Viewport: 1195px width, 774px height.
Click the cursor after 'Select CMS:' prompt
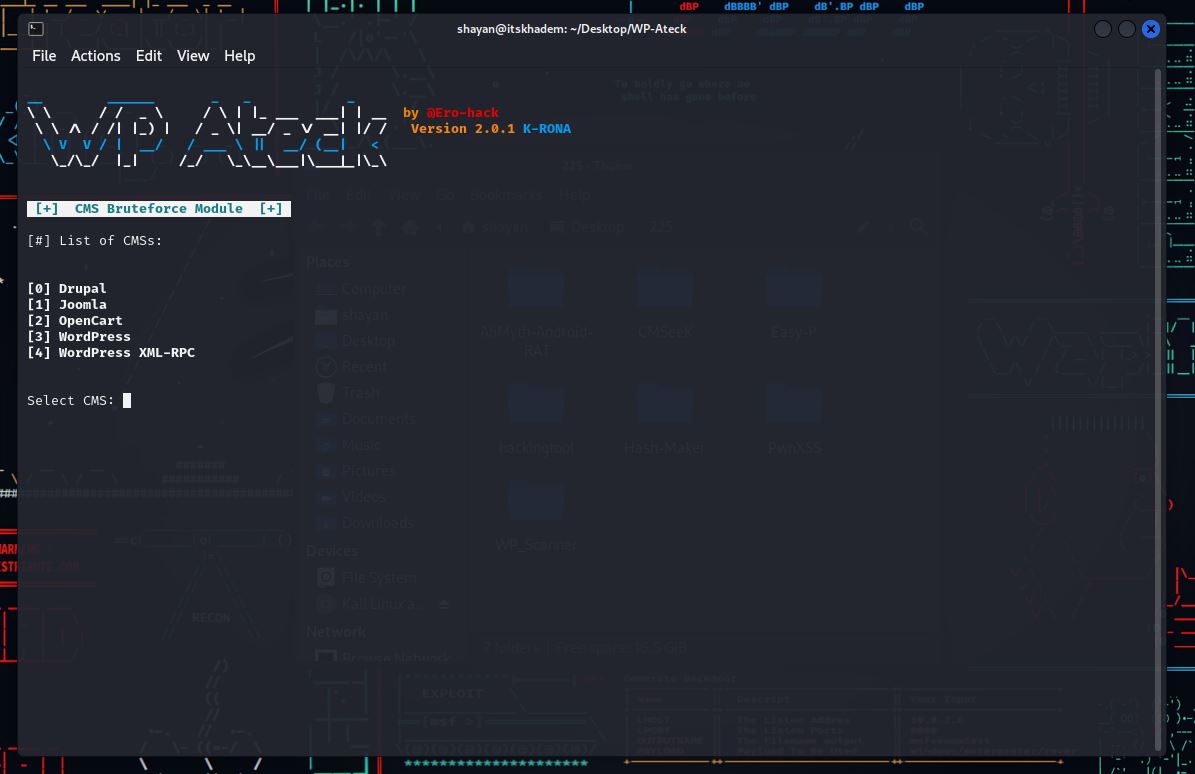pyautogui.click(x=127, y=401)
